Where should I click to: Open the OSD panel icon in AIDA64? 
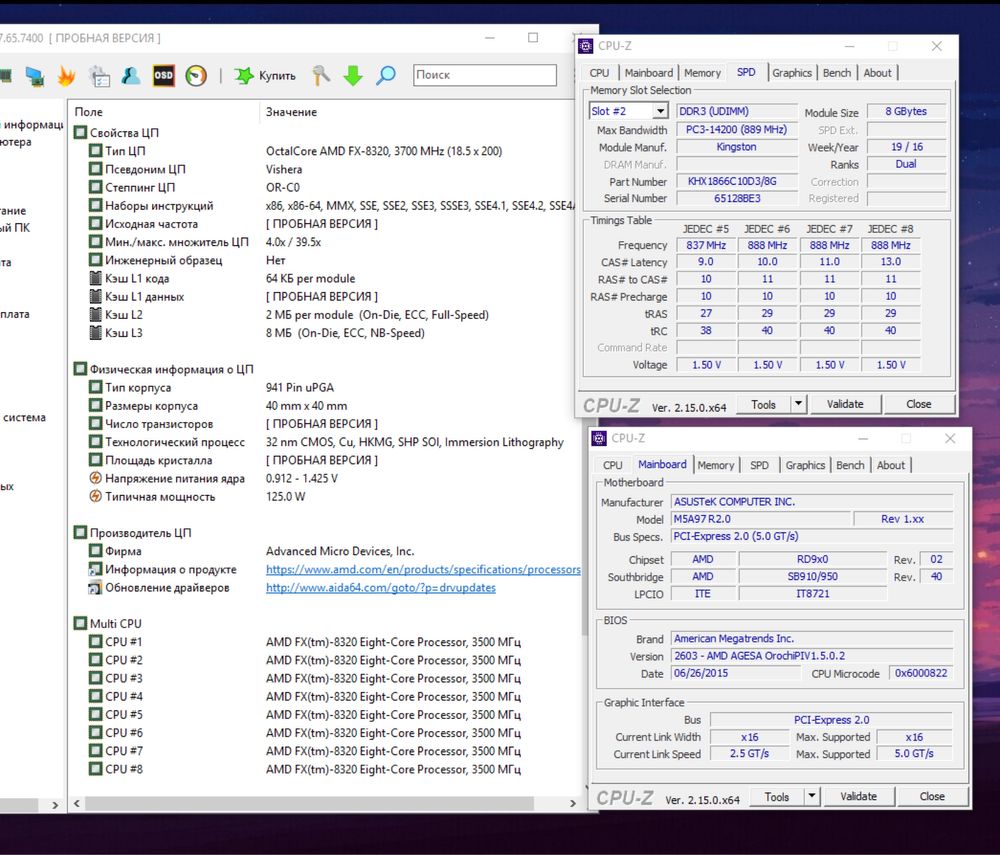pyautogui.click(x=163, y=75)
